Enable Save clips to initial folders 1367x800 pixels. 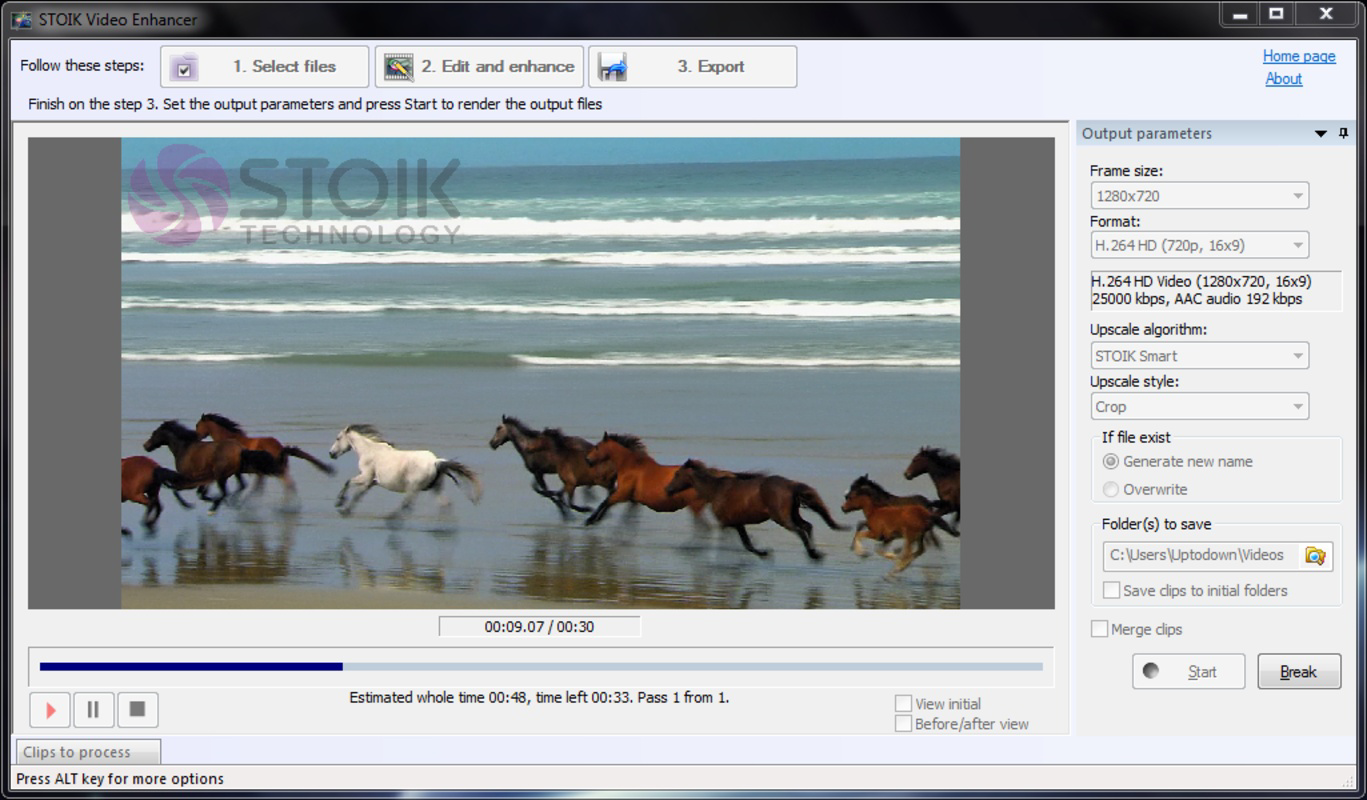coord(1195,591)
